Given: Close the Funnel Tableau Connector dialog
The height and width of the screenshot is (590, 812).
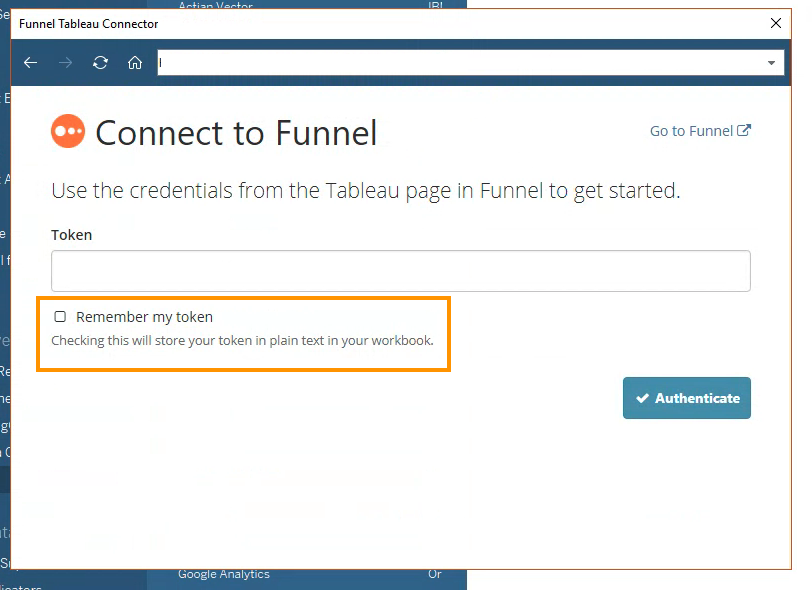Looking at the screenshot, I should [775, 23].
